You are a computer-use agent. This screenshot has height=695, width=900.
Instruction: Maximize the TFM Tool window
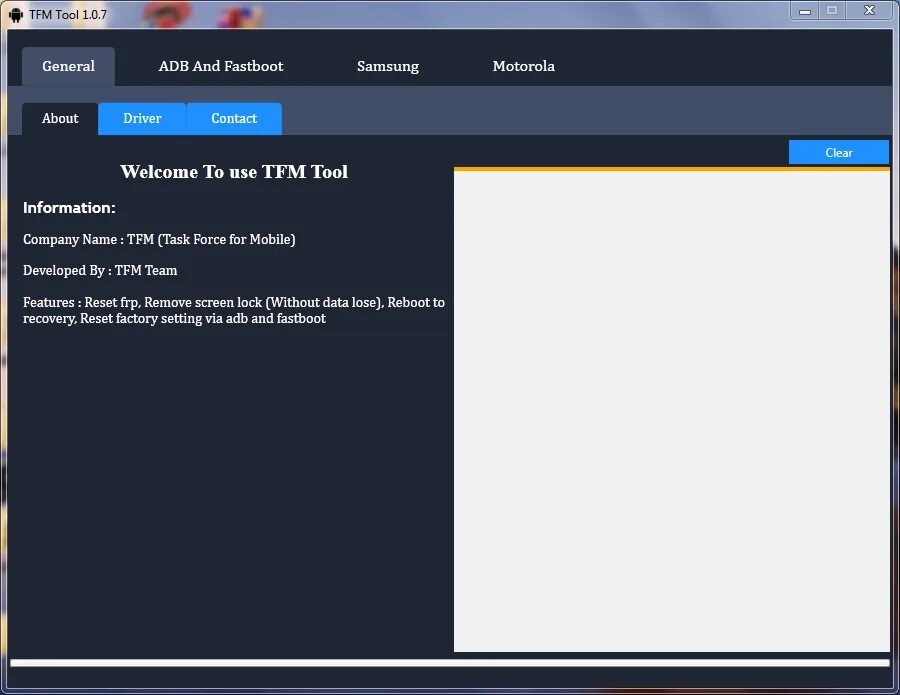[x=832, y=11]
